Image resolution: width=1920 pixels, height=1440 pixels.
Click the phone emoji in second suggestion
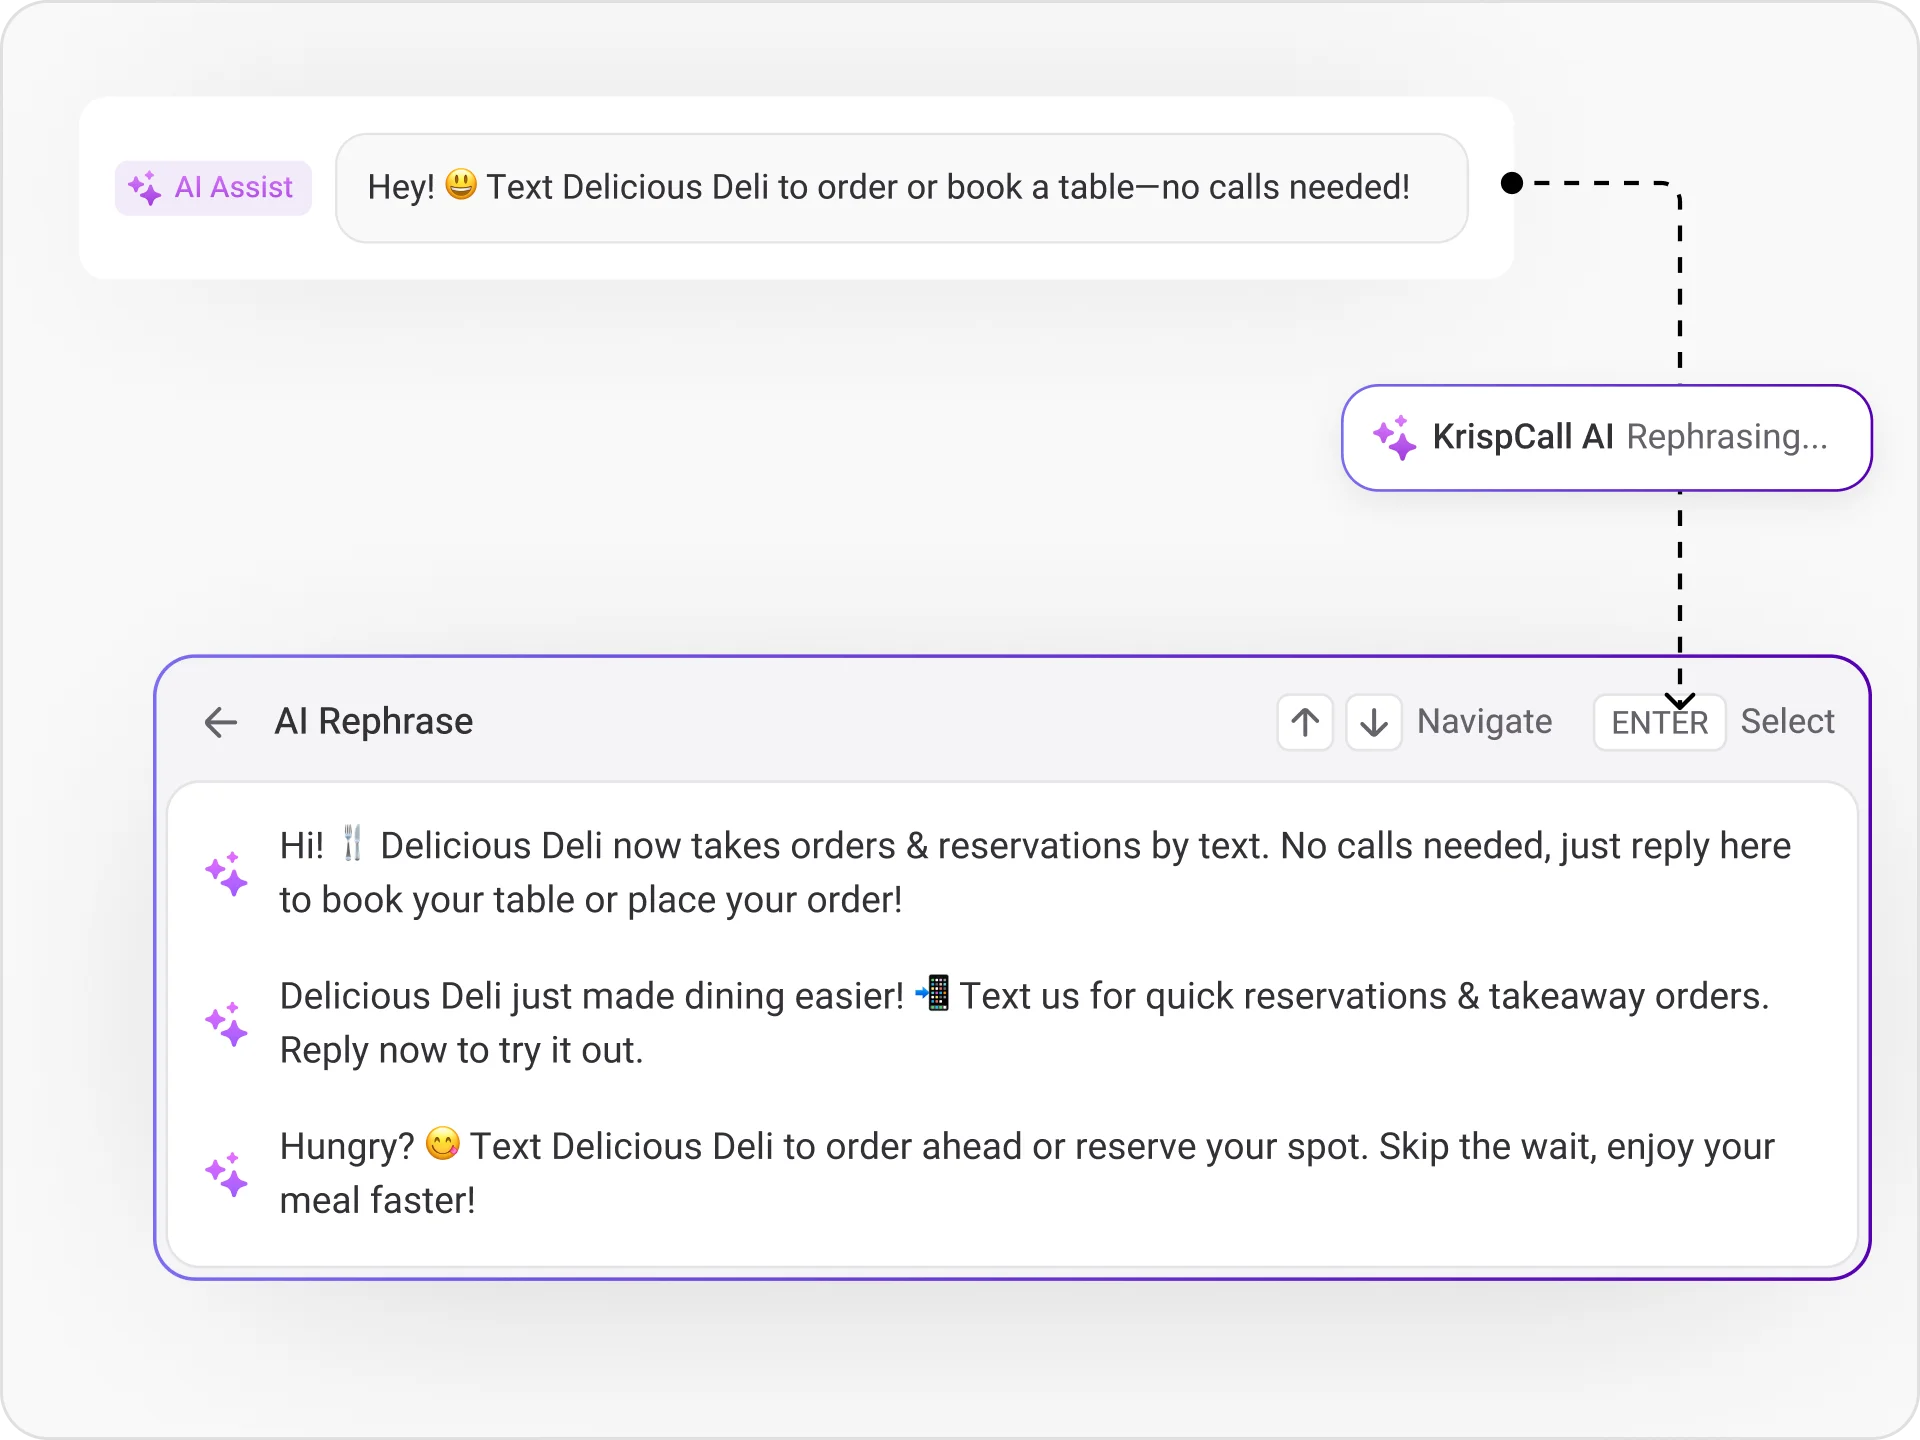click(x=933, y=993)
